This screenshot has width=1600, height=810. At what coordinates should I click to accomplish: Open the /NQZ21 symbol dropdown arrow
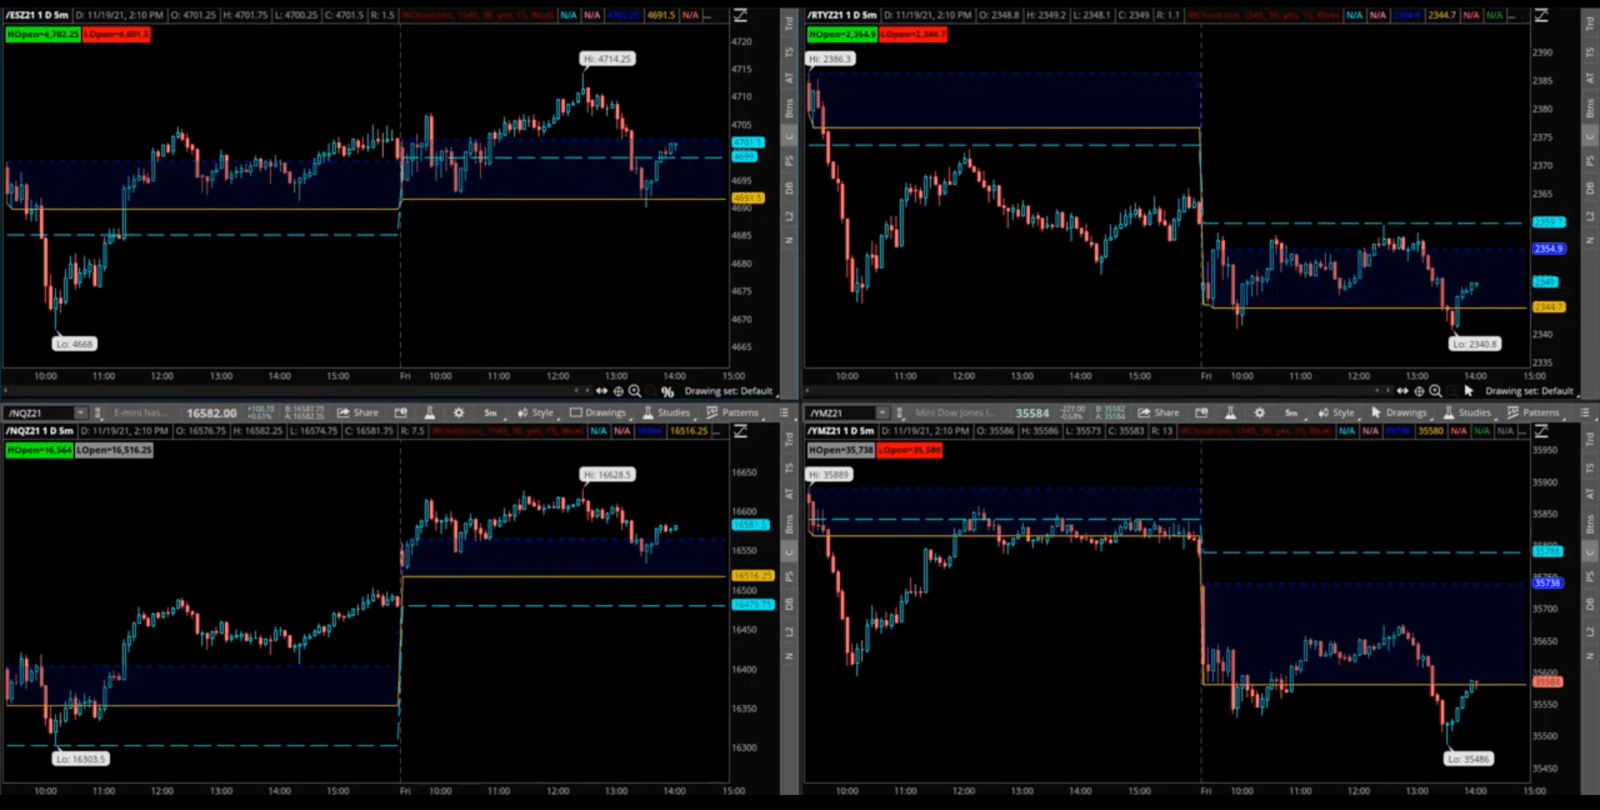pyautogui.click(x=81, y=412)
